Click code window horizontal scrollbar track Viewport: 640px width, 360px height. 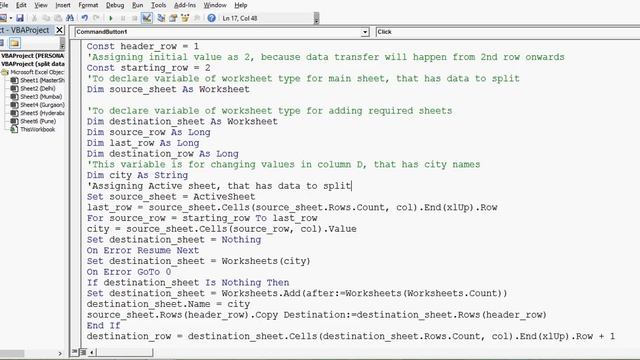pos(124,352)
